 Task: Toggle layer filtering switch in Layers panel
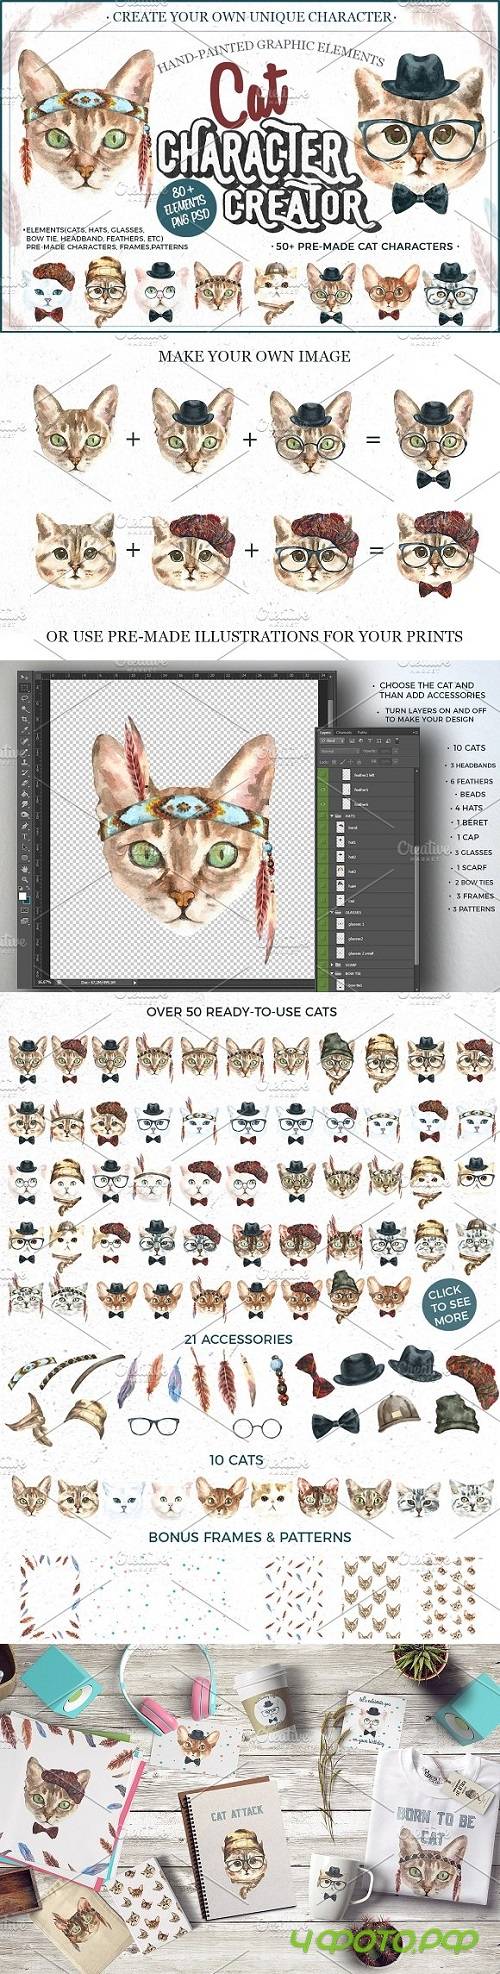click(397, 740)
